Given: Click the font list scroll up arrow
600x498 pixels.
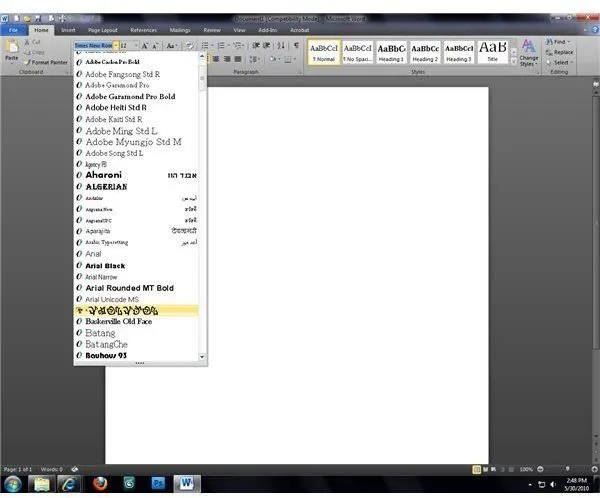Looking at the screenshot, I should coord(202,56).
